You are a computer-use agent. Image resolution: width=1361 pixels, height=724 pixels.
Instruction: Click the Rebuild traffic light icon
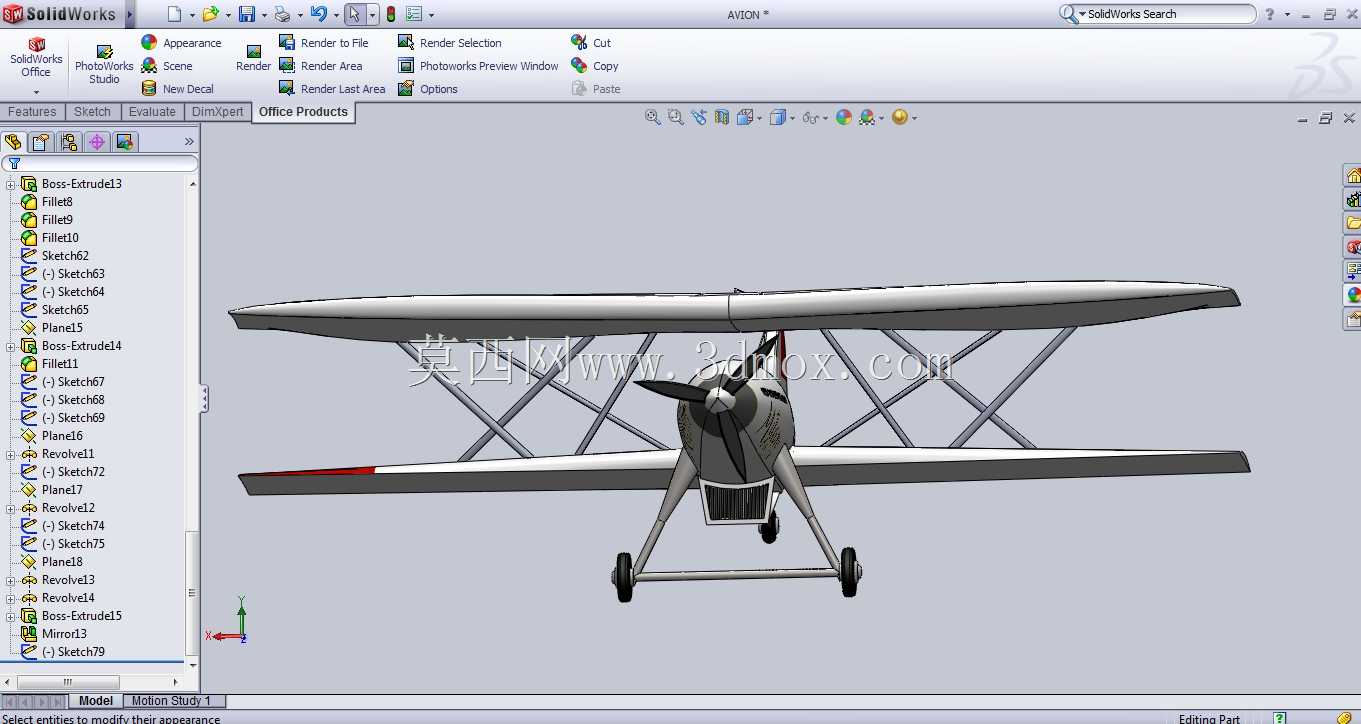click(391, 14)
